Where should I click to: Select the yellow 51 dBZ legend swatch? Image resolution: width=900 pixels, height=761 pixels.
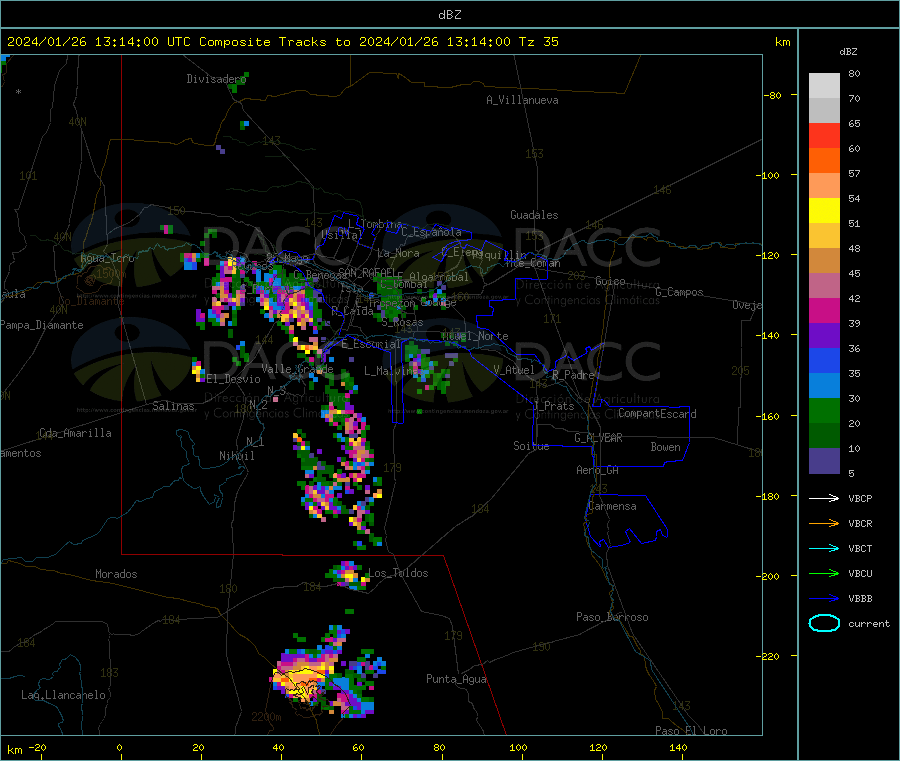(x=824, y=211)
